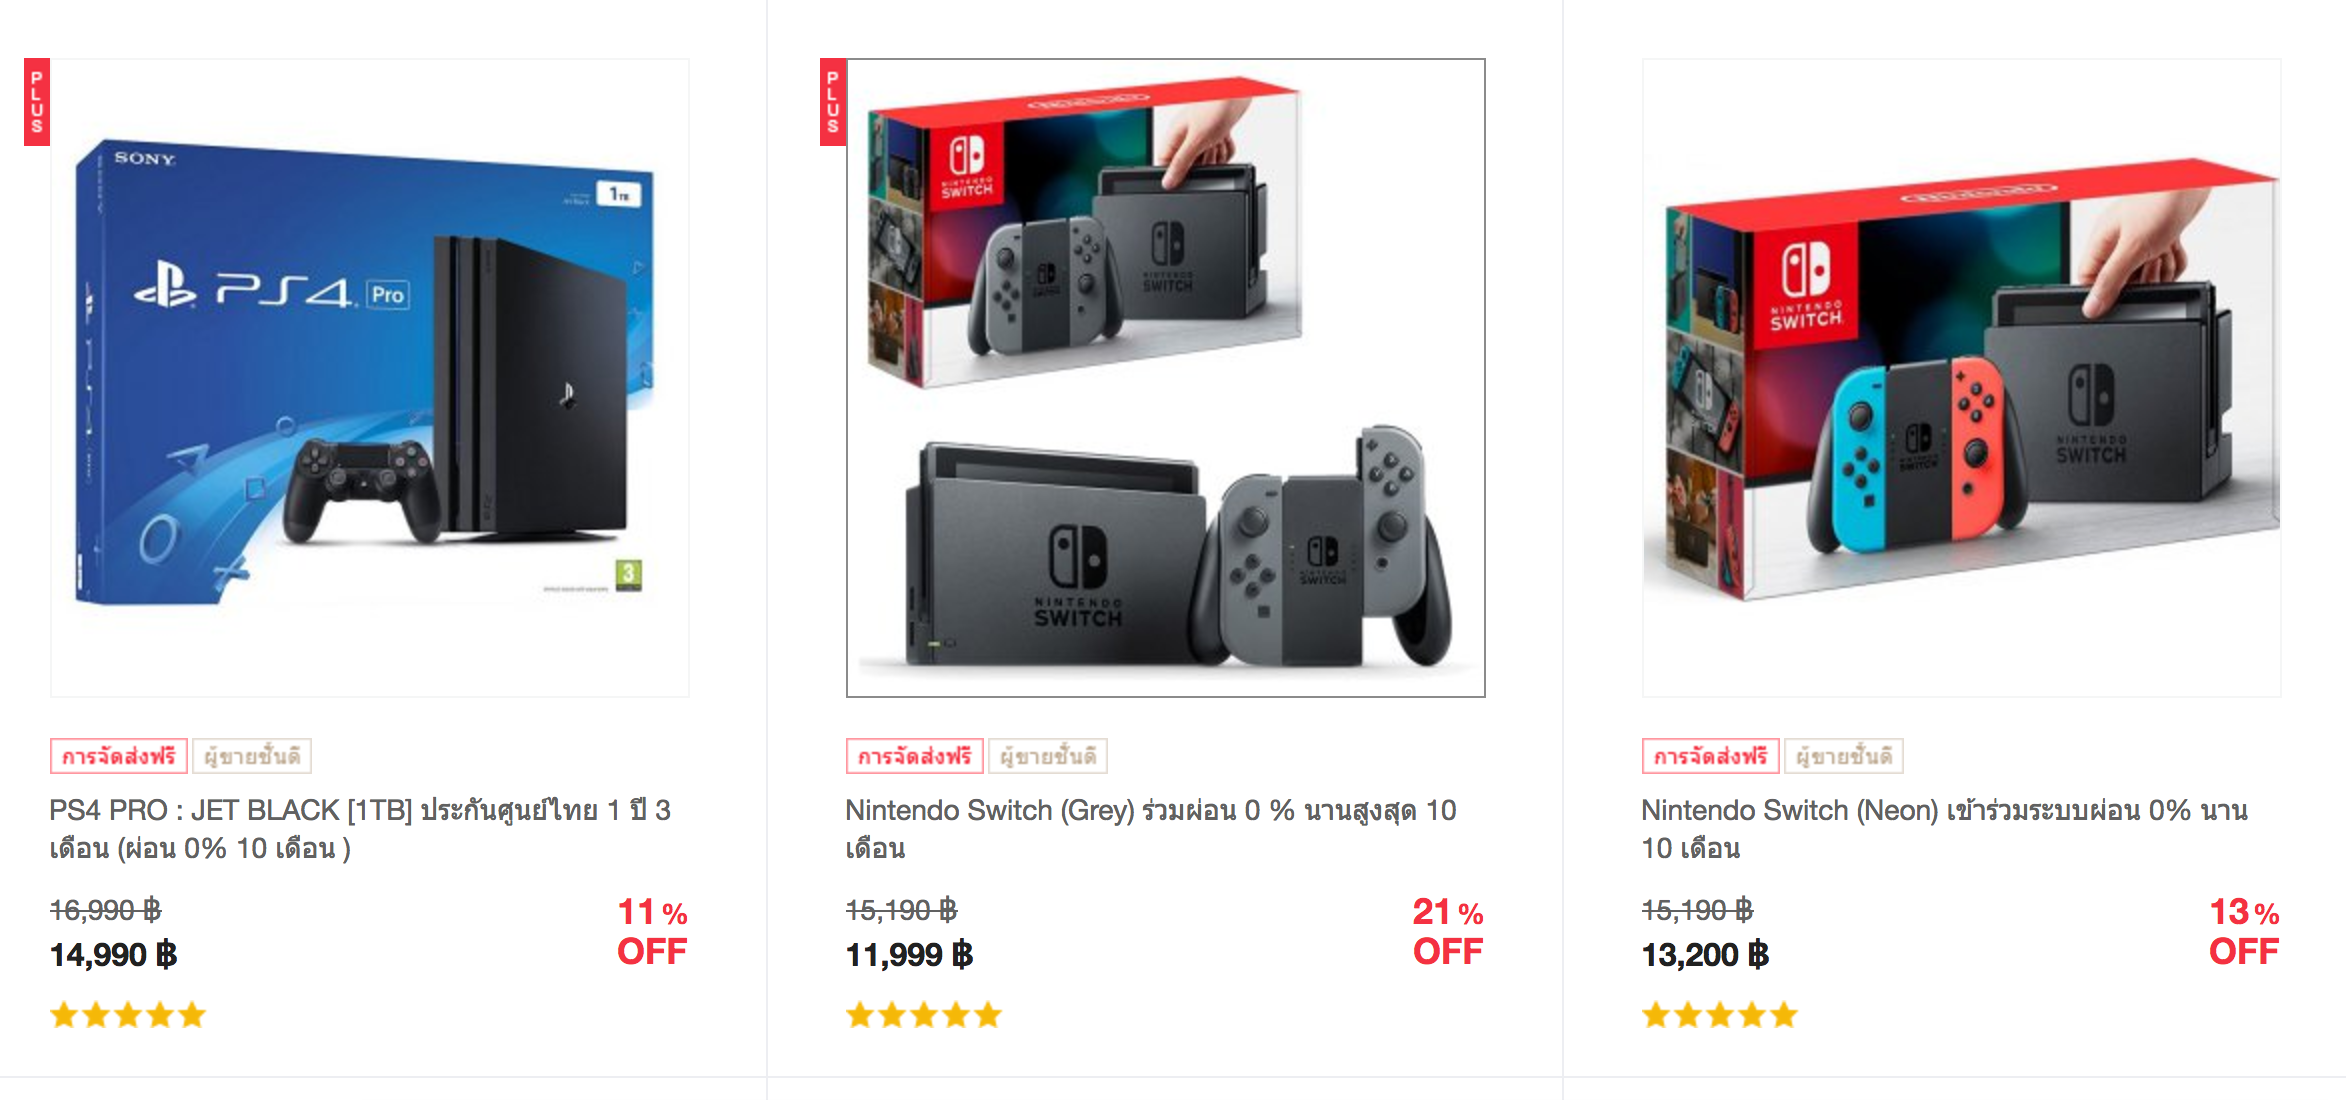Open the Nintendo Switch Neon product image
The width and height of the screenshot is (2346, 1100).
click(1961, 378)
